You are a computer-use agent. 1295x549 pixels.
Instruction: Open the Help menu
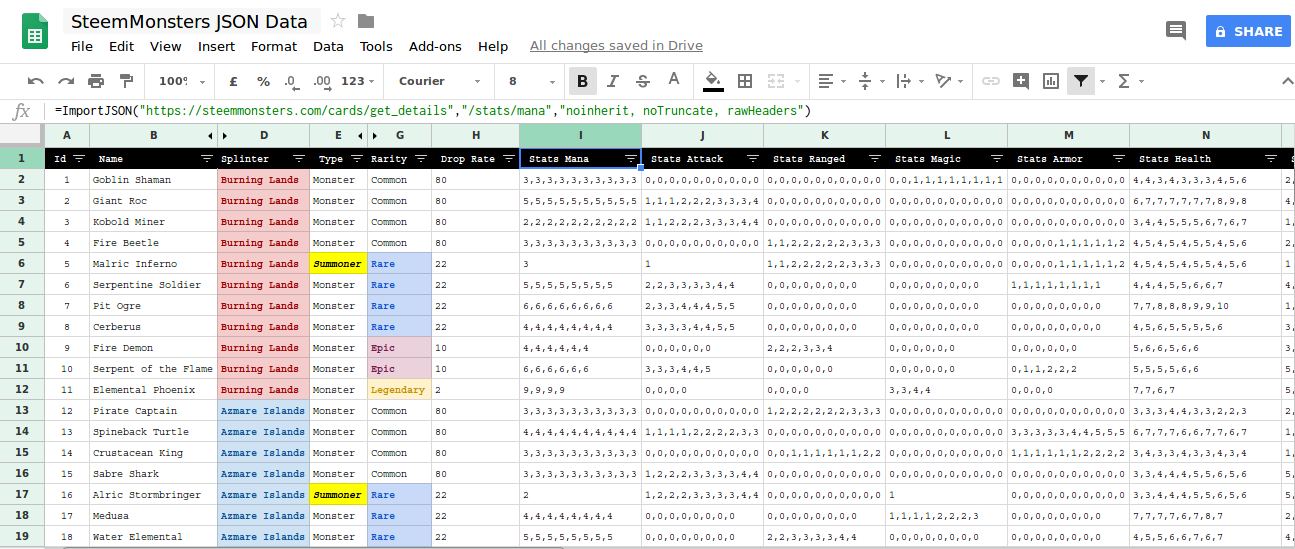(493, 46)
